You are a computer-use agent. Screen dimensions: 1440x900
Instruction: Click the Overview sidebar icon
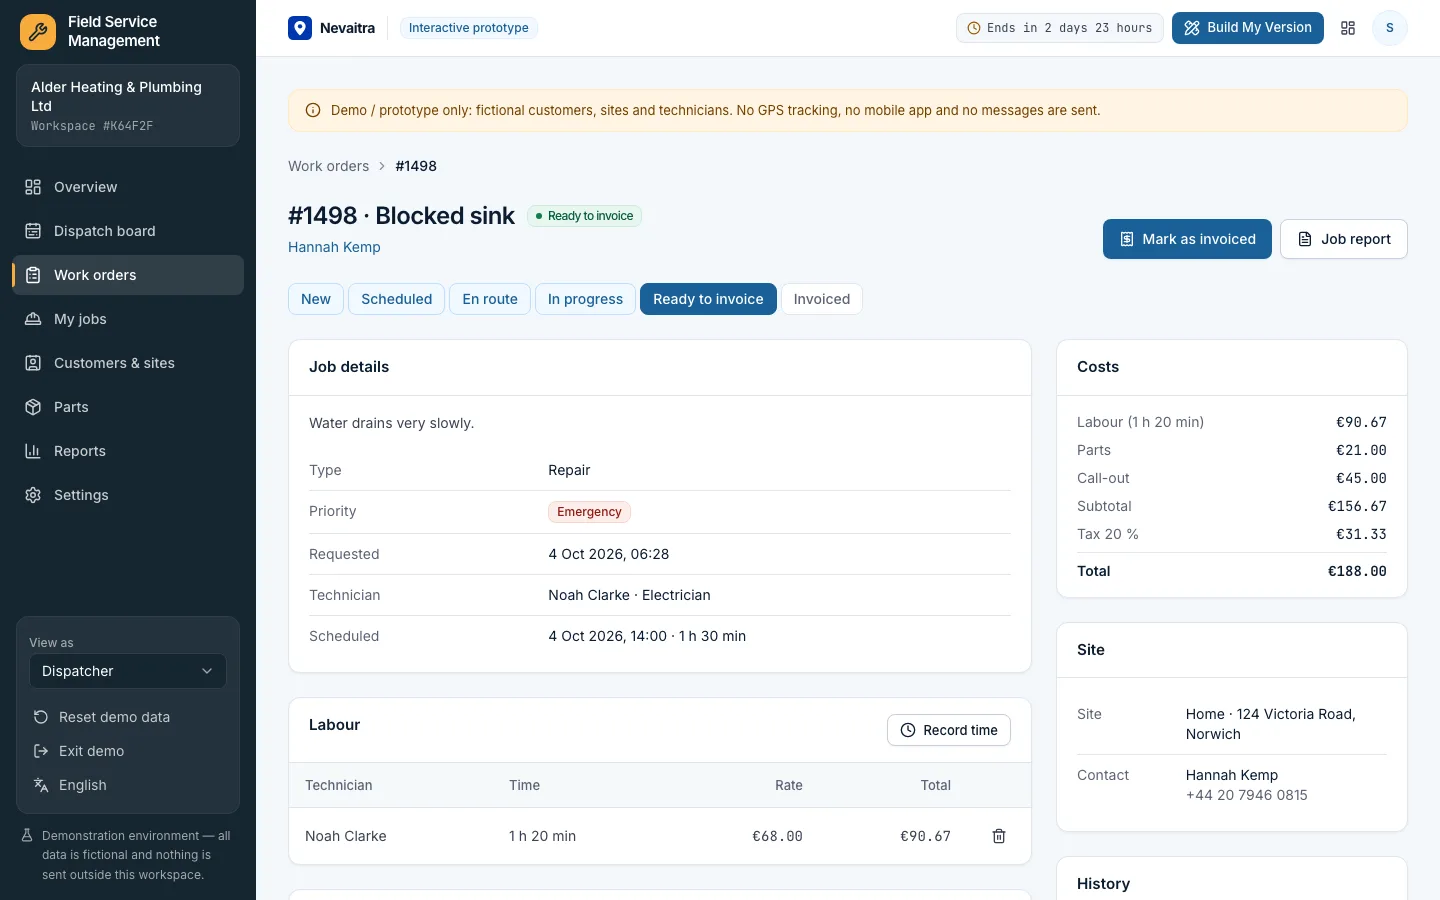click(33, 187)
